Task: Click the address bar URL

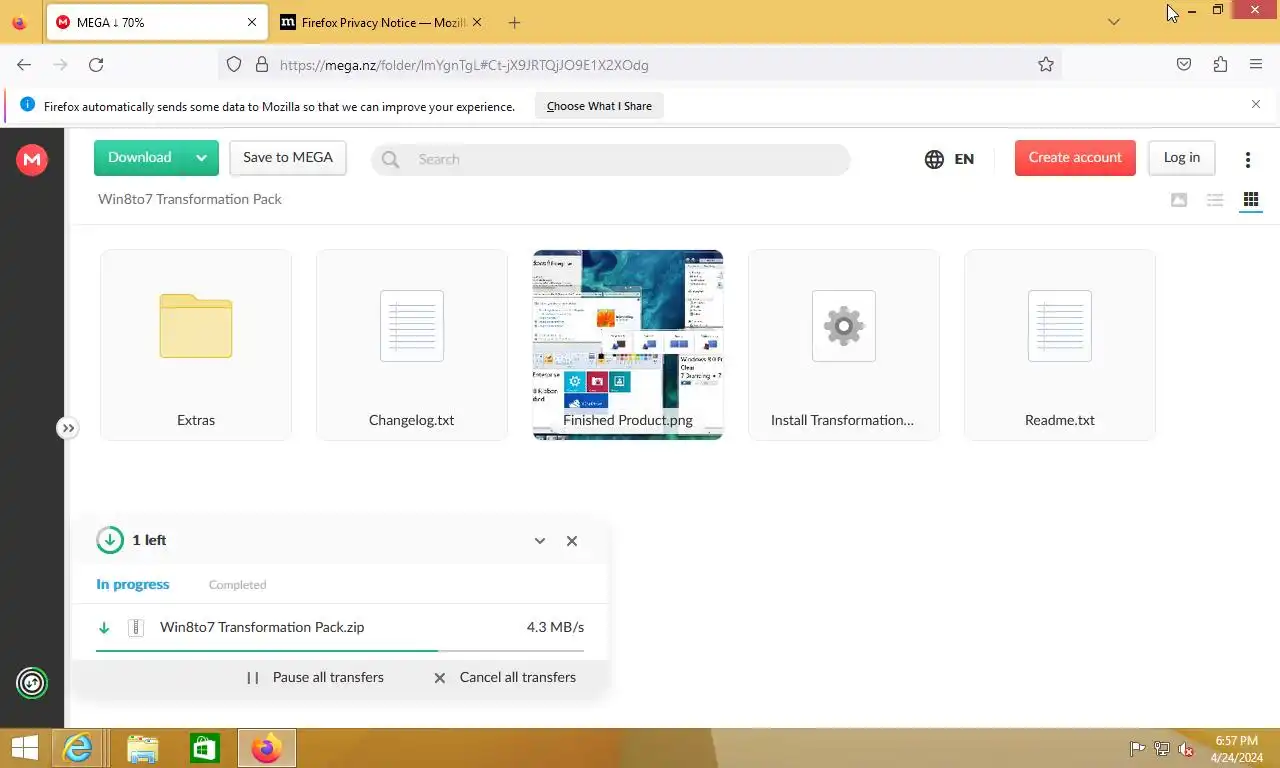Action: 464,65
